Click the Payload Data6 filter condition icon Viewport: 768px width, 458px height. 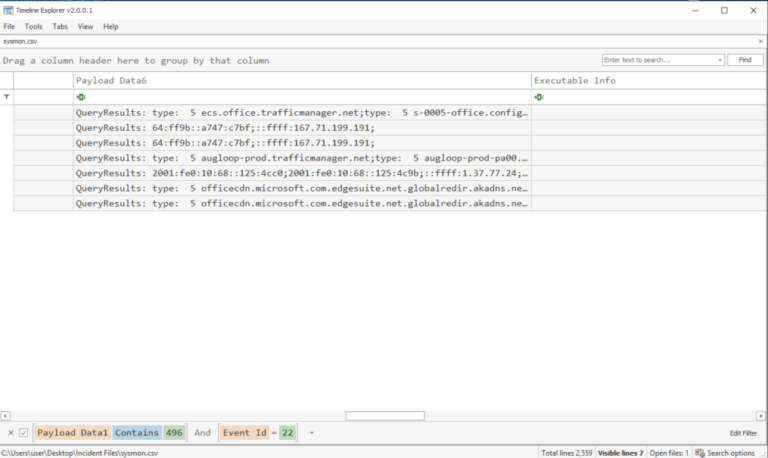[x=80, y=97]
